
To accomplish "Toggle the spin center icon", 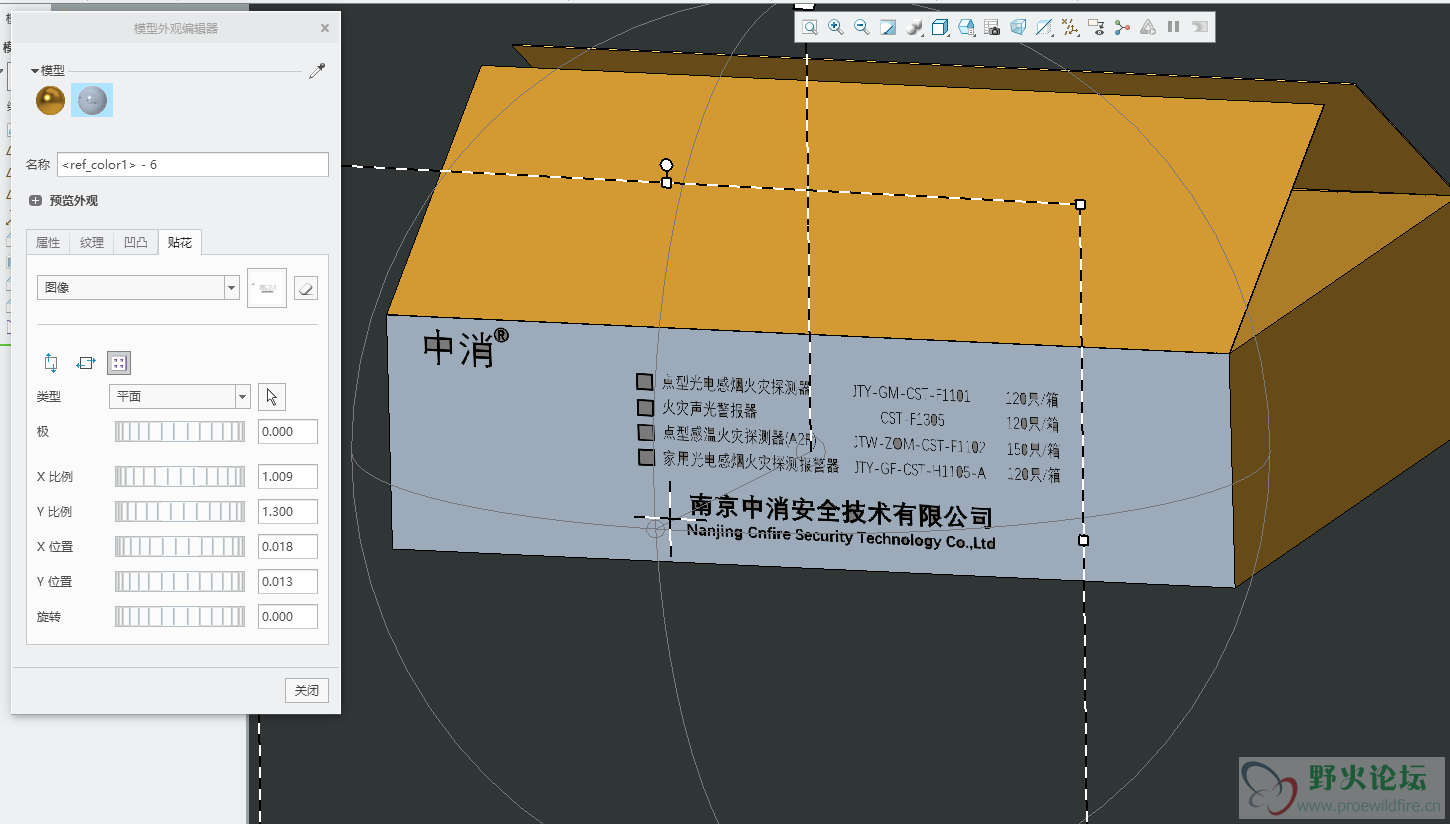I will coord(1122,28).
